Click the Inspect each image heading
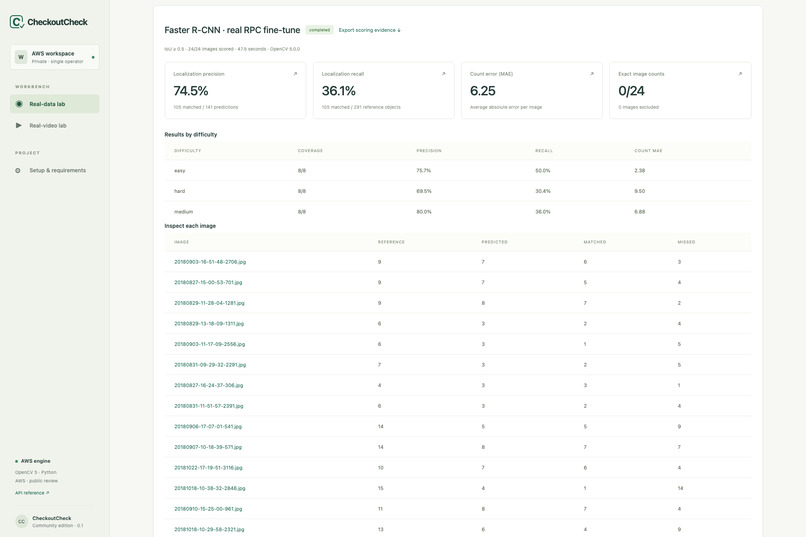The height and width of the screenshot is (537, 806). (190, 226)
